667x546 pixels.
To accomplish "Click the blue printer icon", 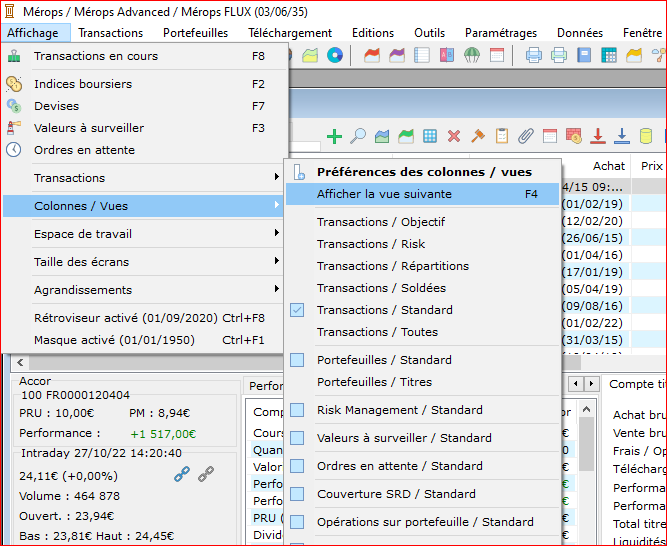I will [533, 56].
